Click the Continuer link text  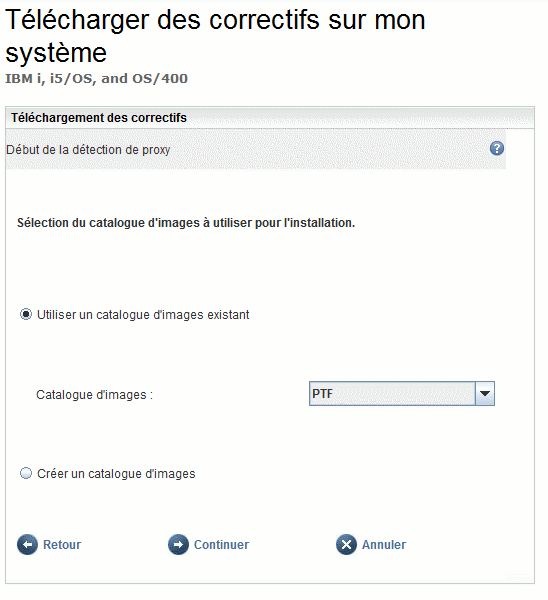click(221, 545)
